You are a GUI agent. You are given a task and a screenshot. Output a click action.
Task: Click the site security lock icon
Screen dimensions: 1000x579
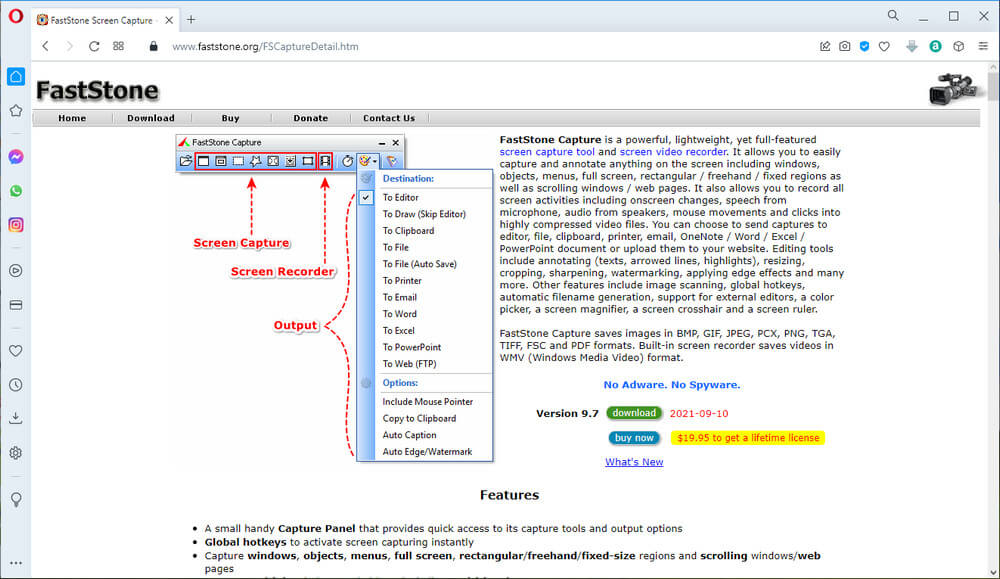coord(153,46)
